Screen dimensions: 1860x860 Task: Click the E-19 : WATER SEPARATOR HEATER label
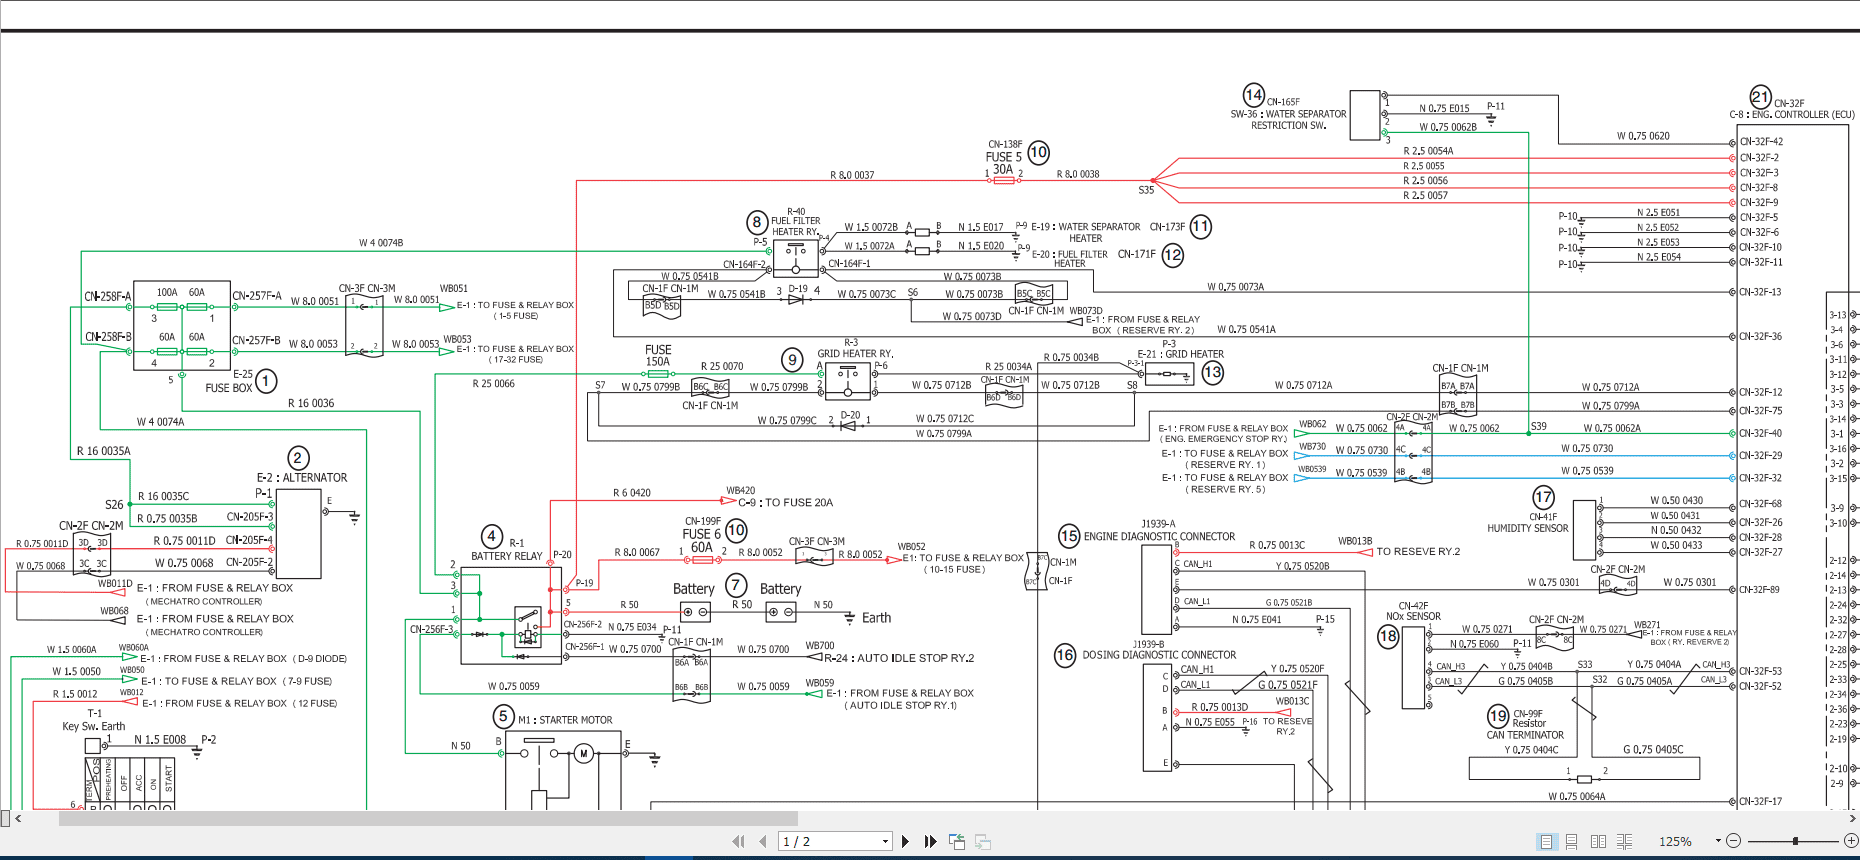[1086, 233]
